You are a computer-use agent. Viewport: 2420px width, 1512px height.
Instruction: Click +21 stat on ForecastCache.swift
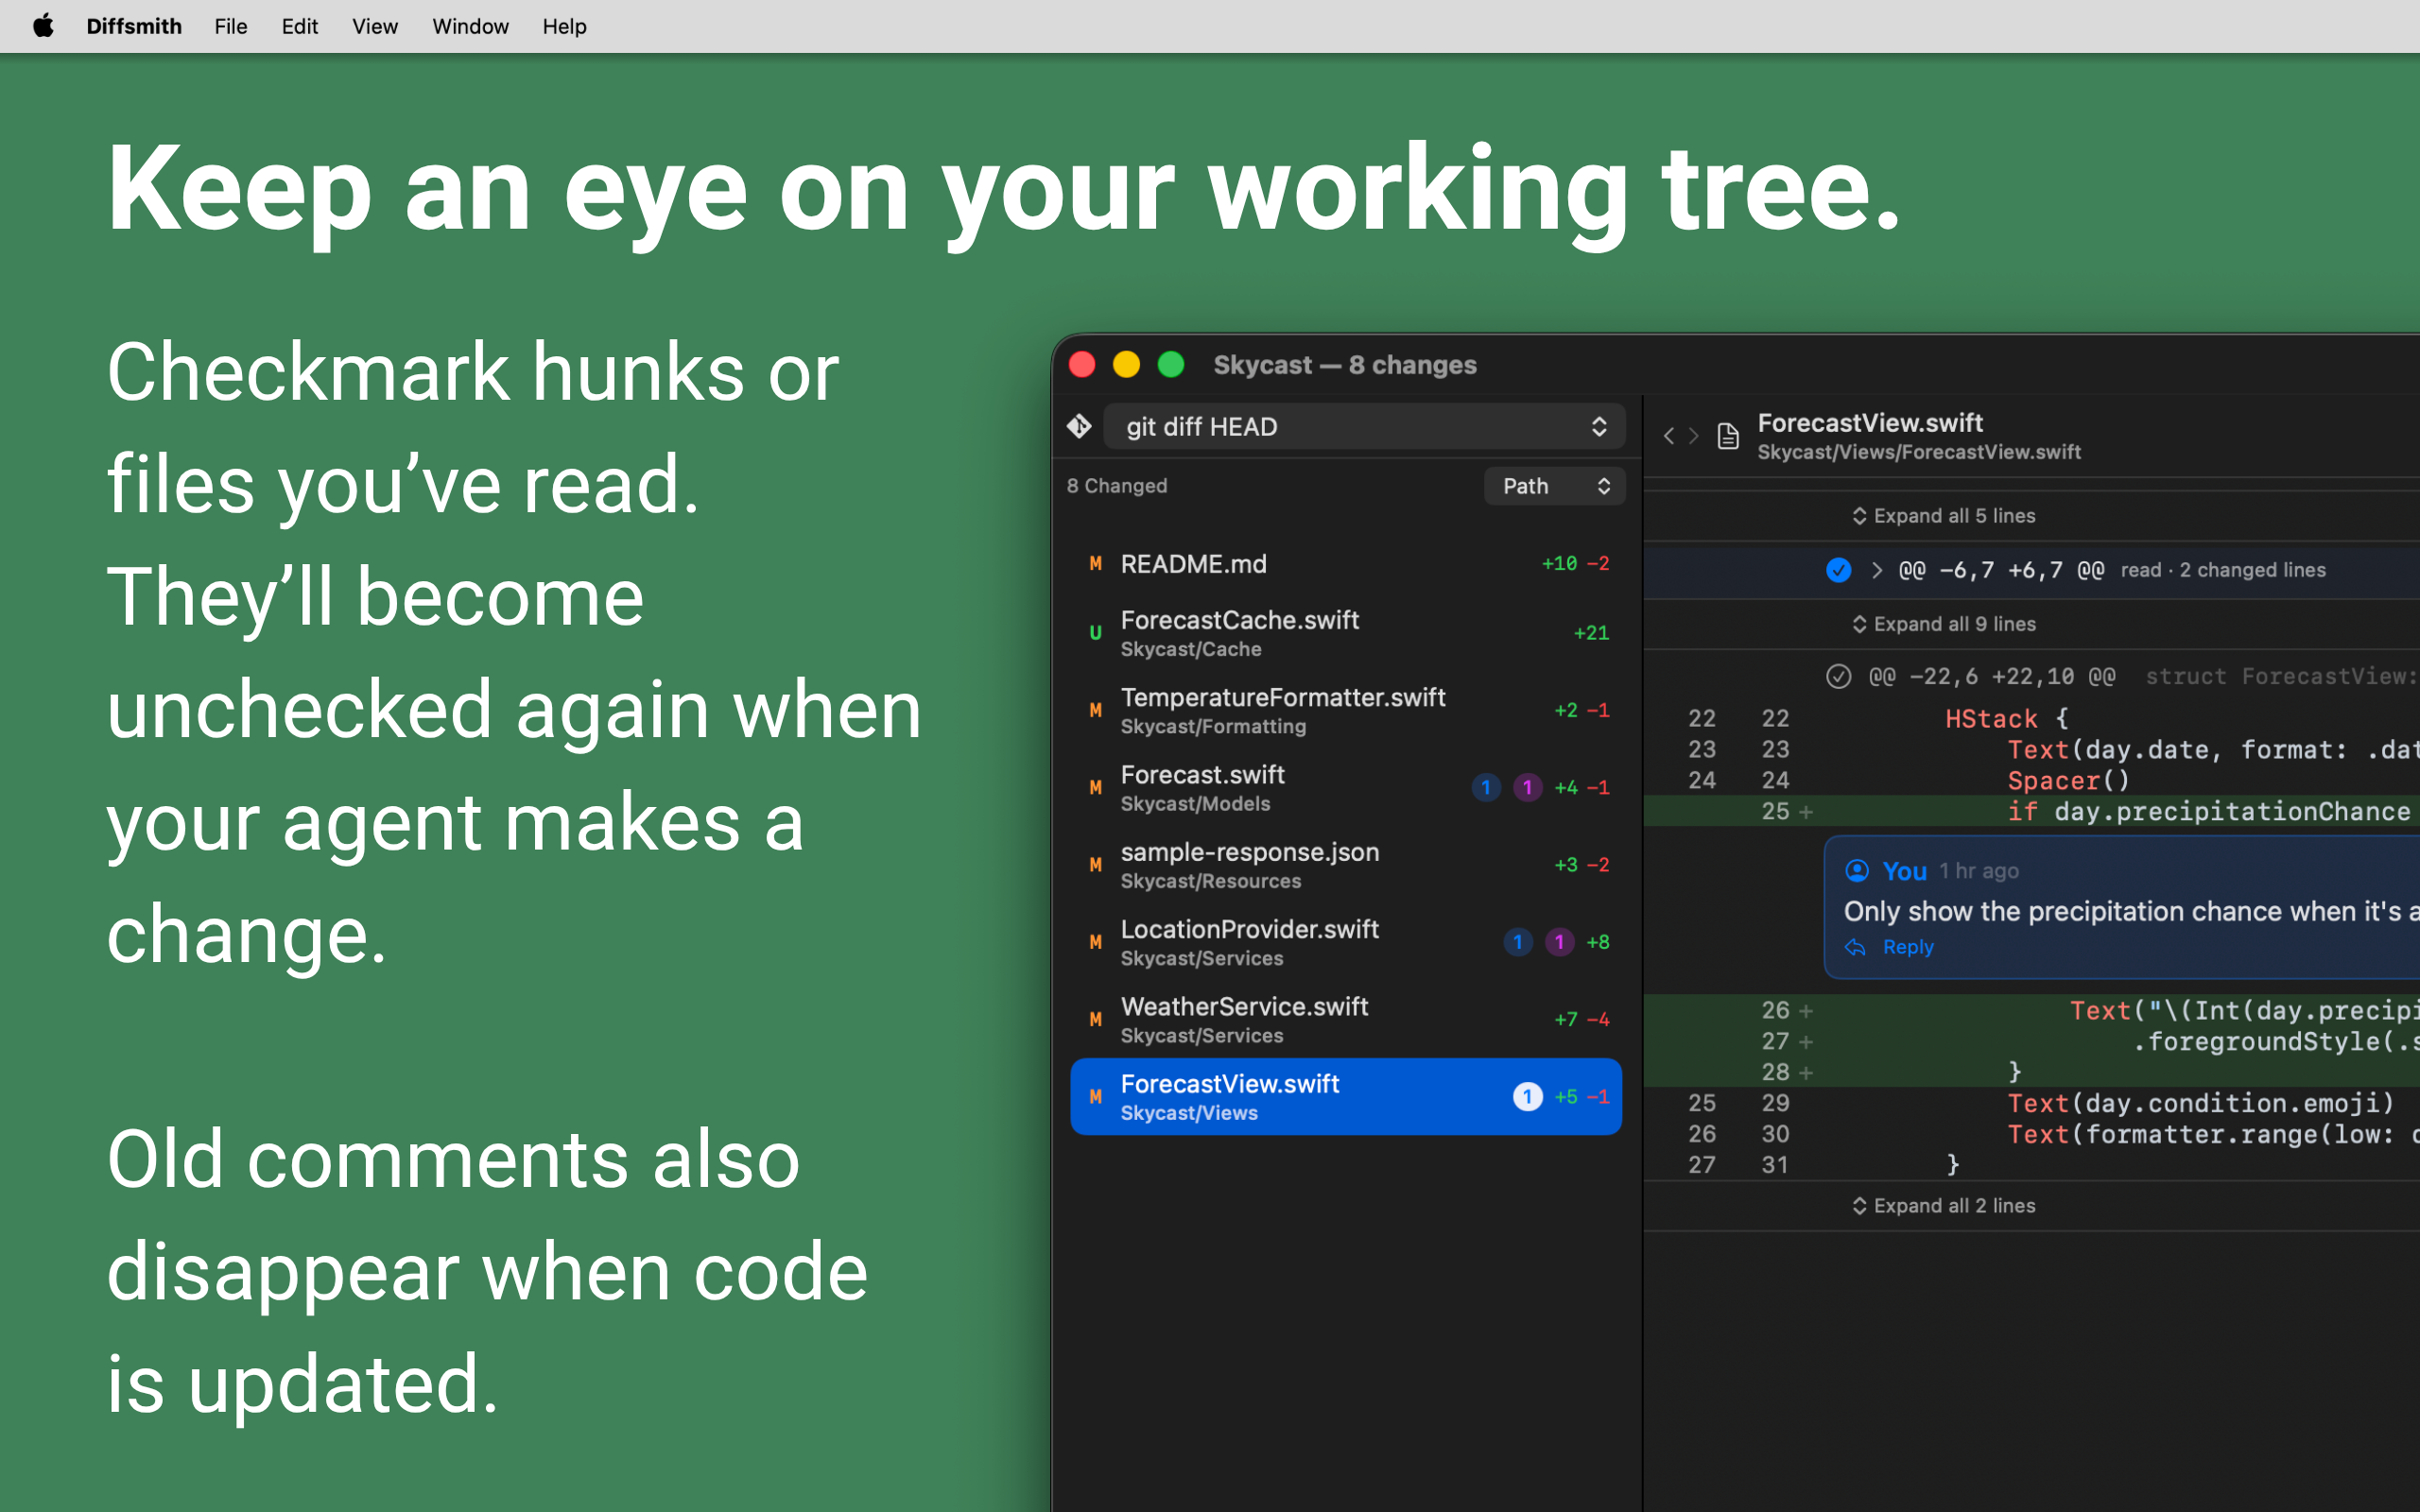coord(1591,633)
